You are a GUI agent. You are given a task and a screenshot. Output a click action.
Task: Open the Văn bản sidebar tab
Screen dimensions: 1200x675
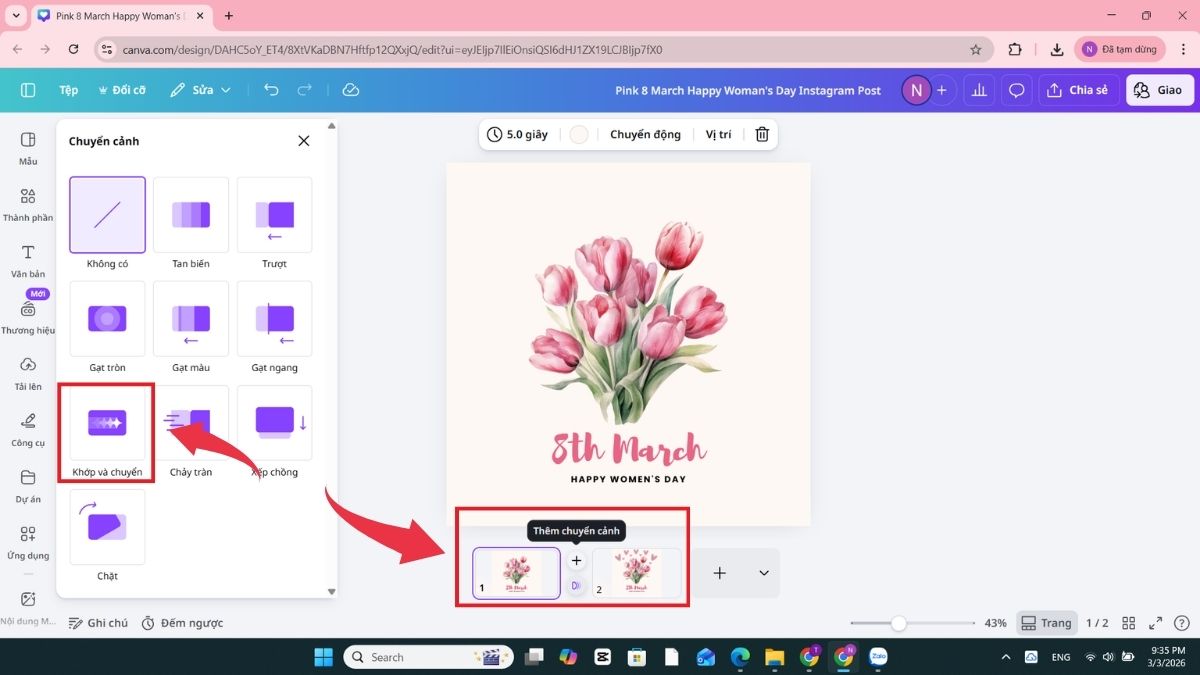tap(28, 260)
